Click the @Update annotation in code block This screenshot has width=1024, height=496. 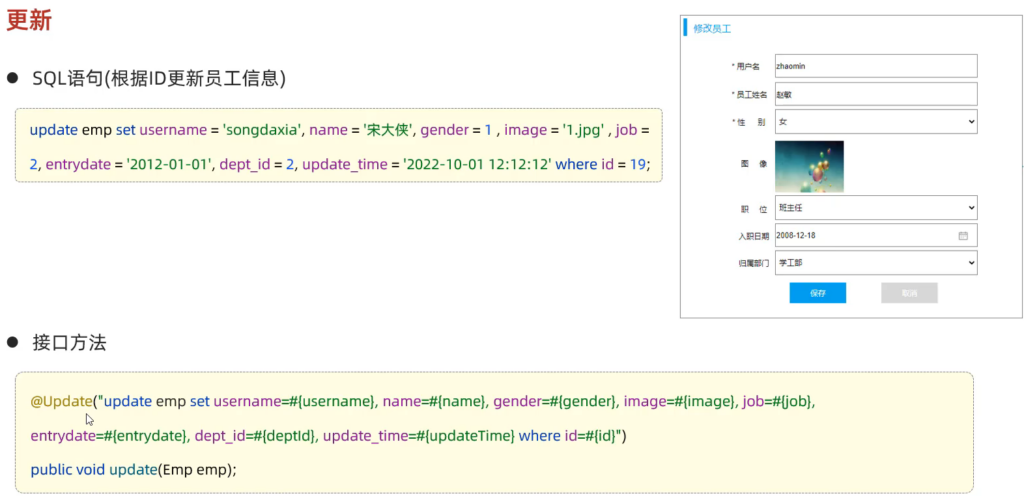(62, 401)
